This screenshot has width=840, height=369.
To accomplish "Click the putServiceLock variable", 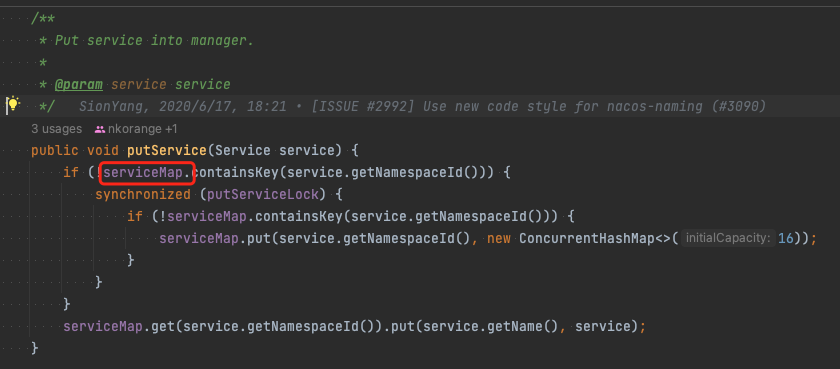I will coord(262,194).
